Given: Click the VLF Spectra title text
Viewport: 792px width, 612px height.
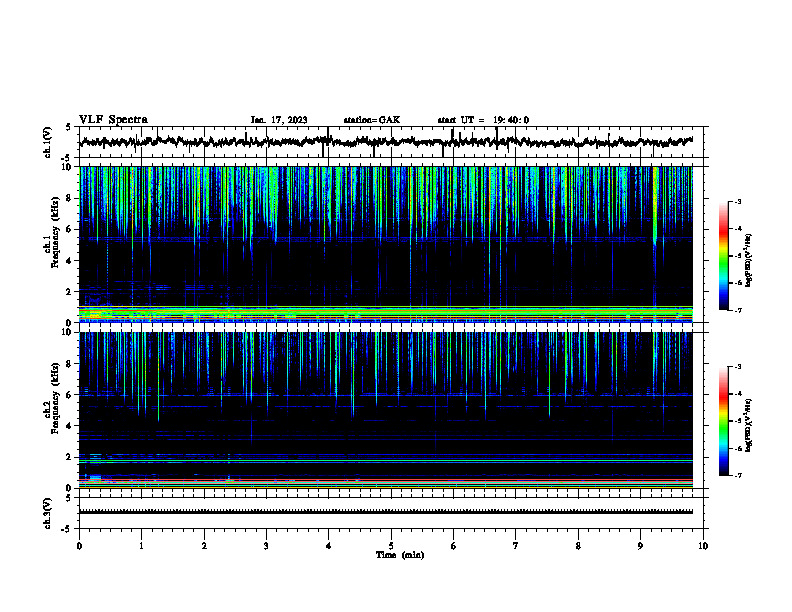Looking at the screenshot, I should click(x=113, y=120).
